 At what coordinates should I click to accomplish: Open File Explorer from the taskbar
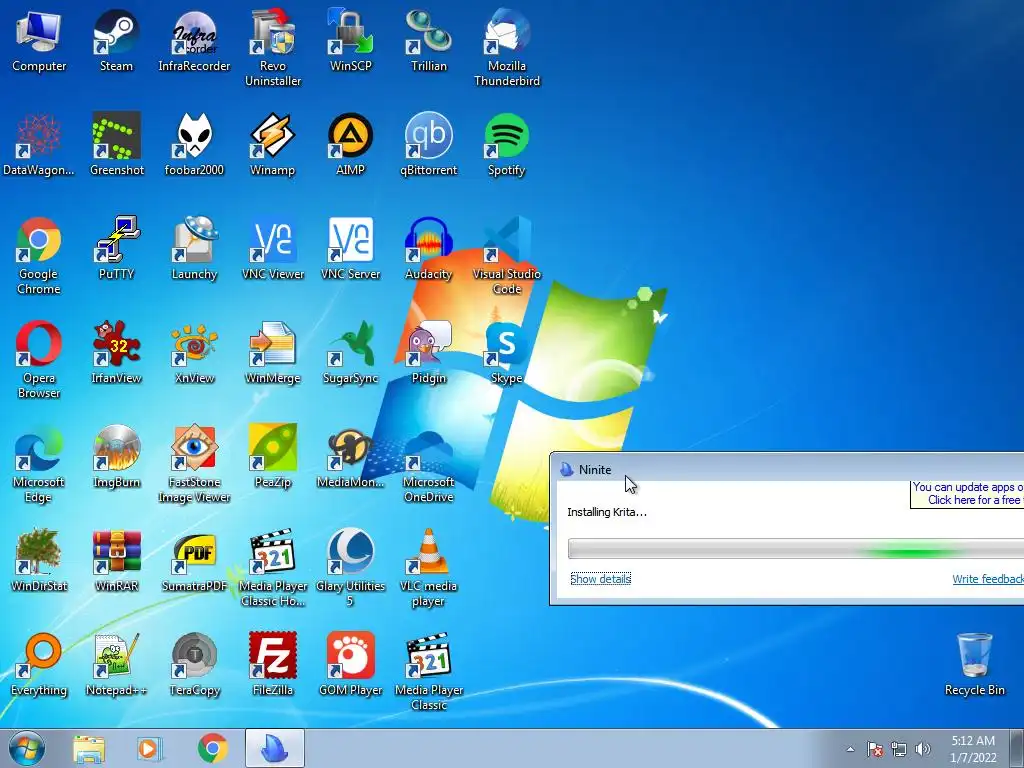tap(88, 748)
